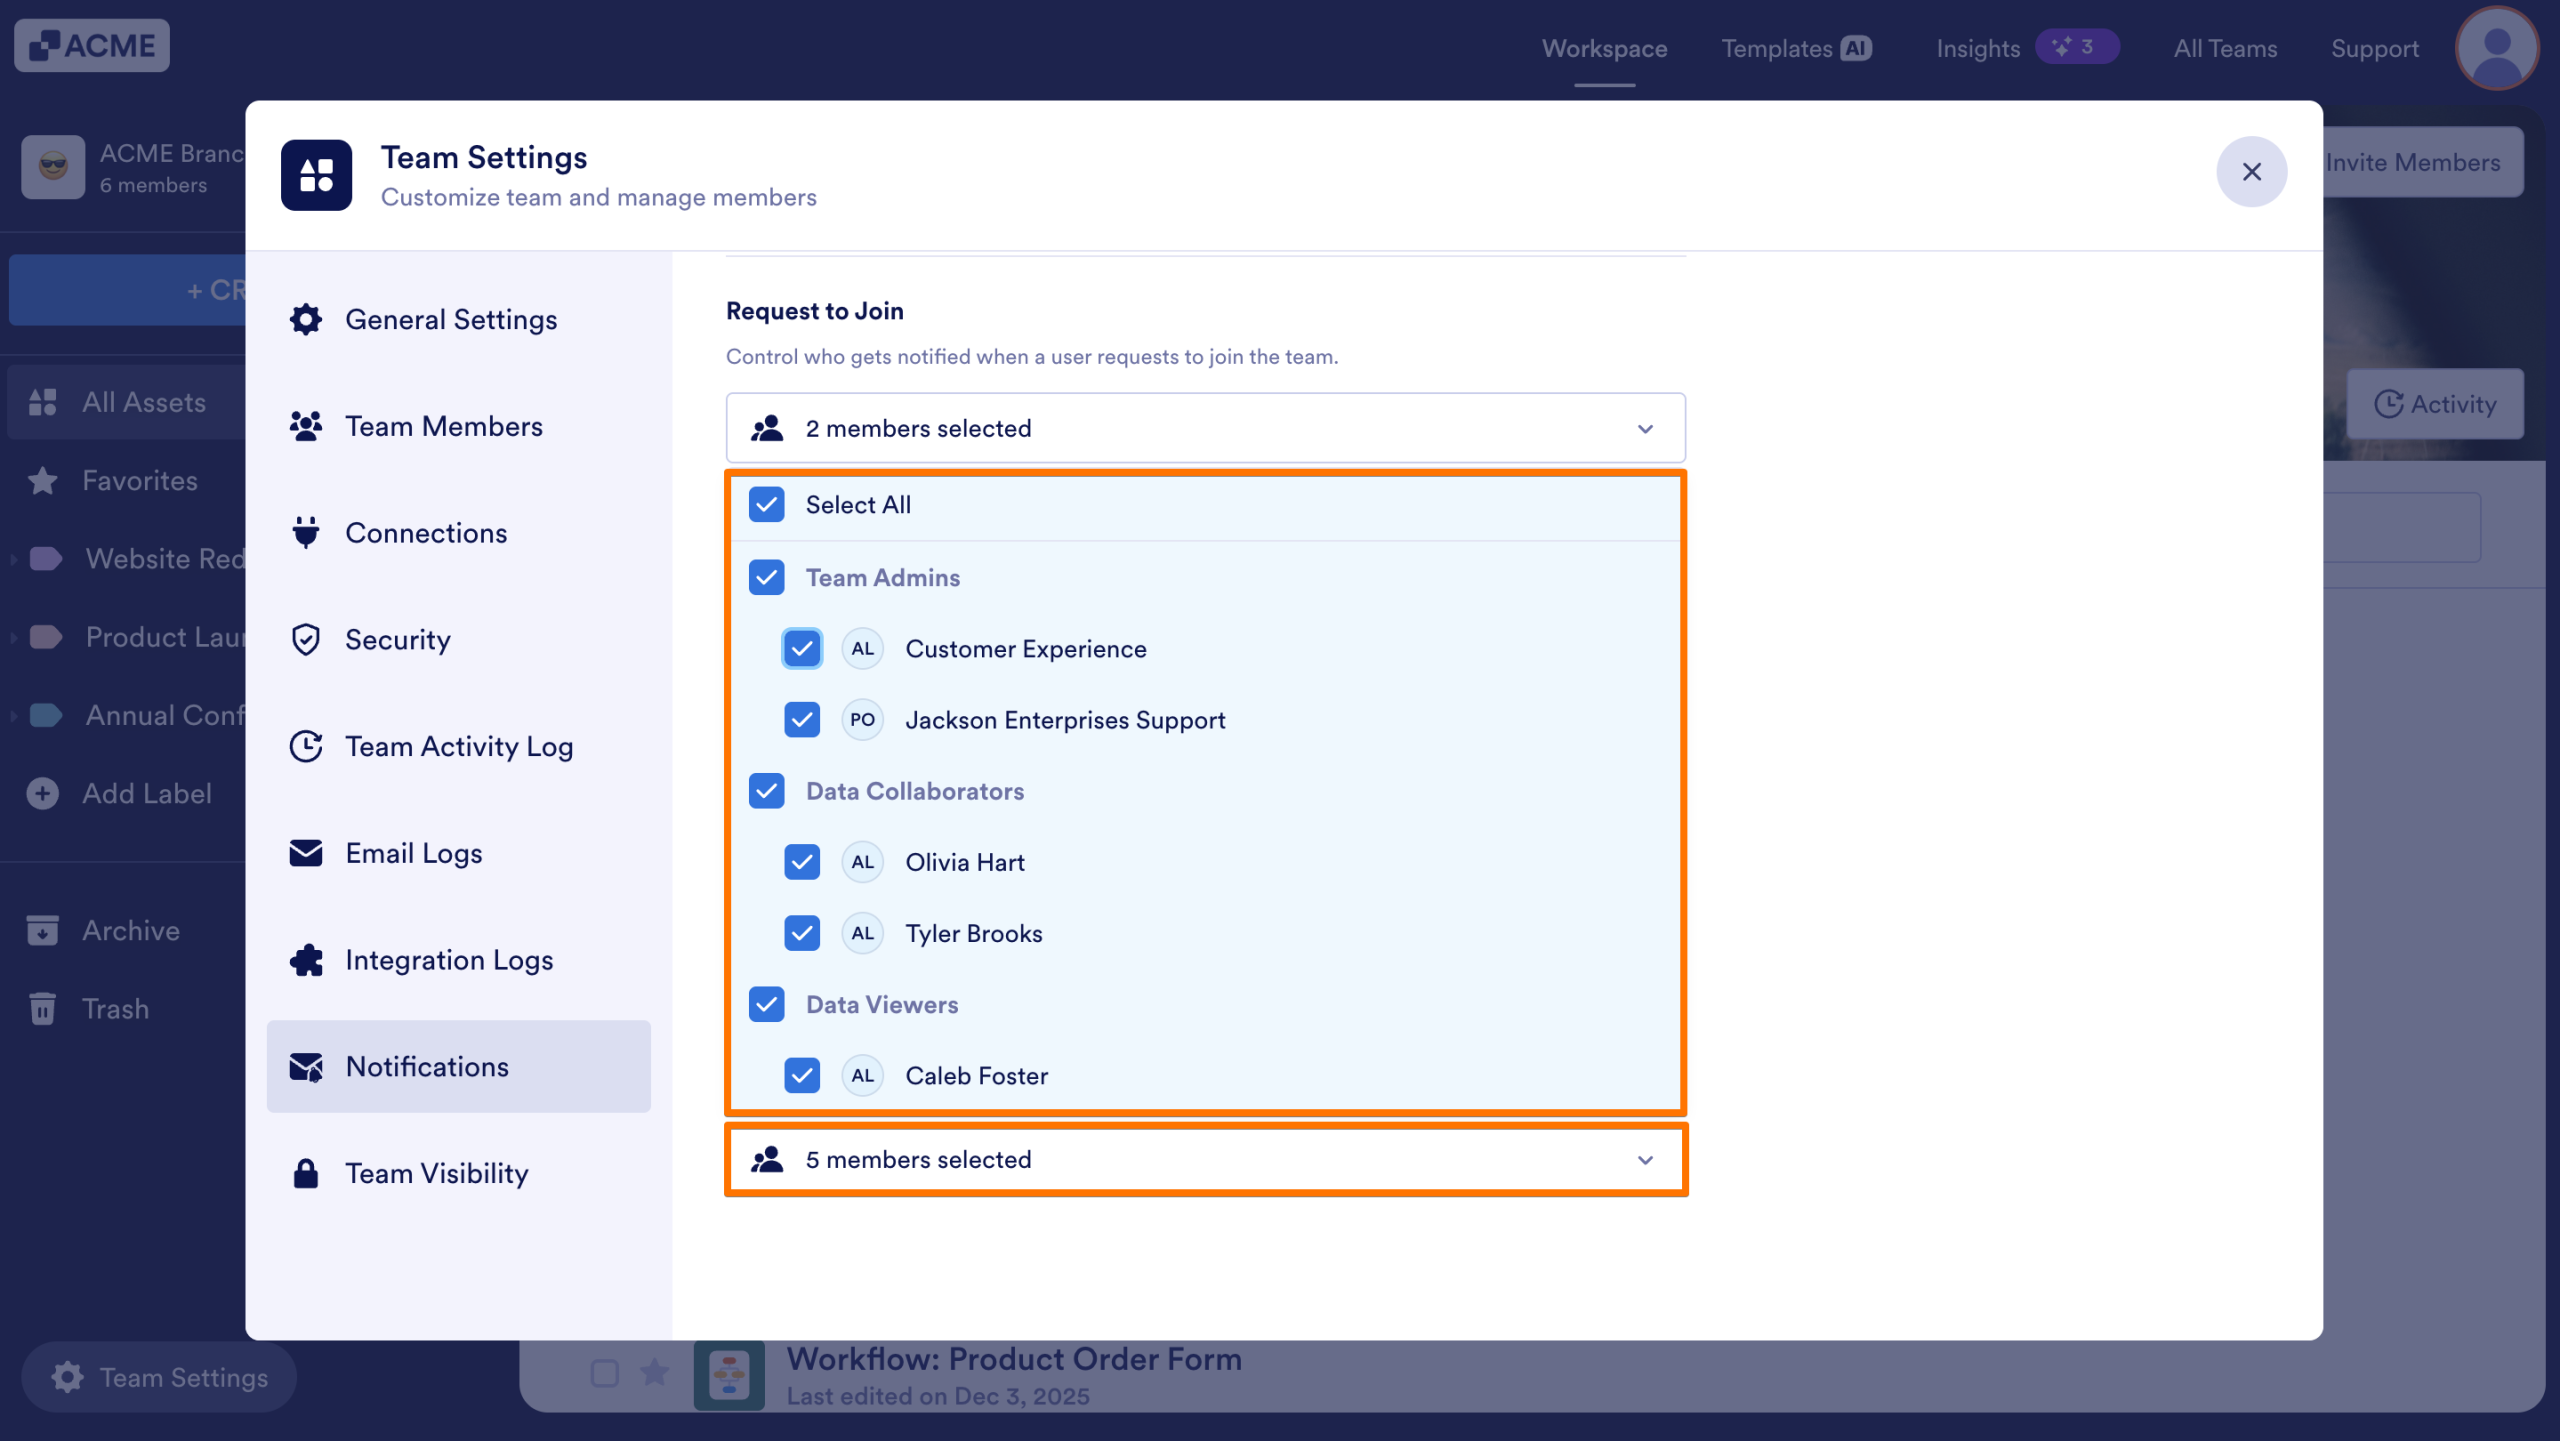
Task: Open Workflow: Product Order Form title
Action: tap(1014, 1359)
